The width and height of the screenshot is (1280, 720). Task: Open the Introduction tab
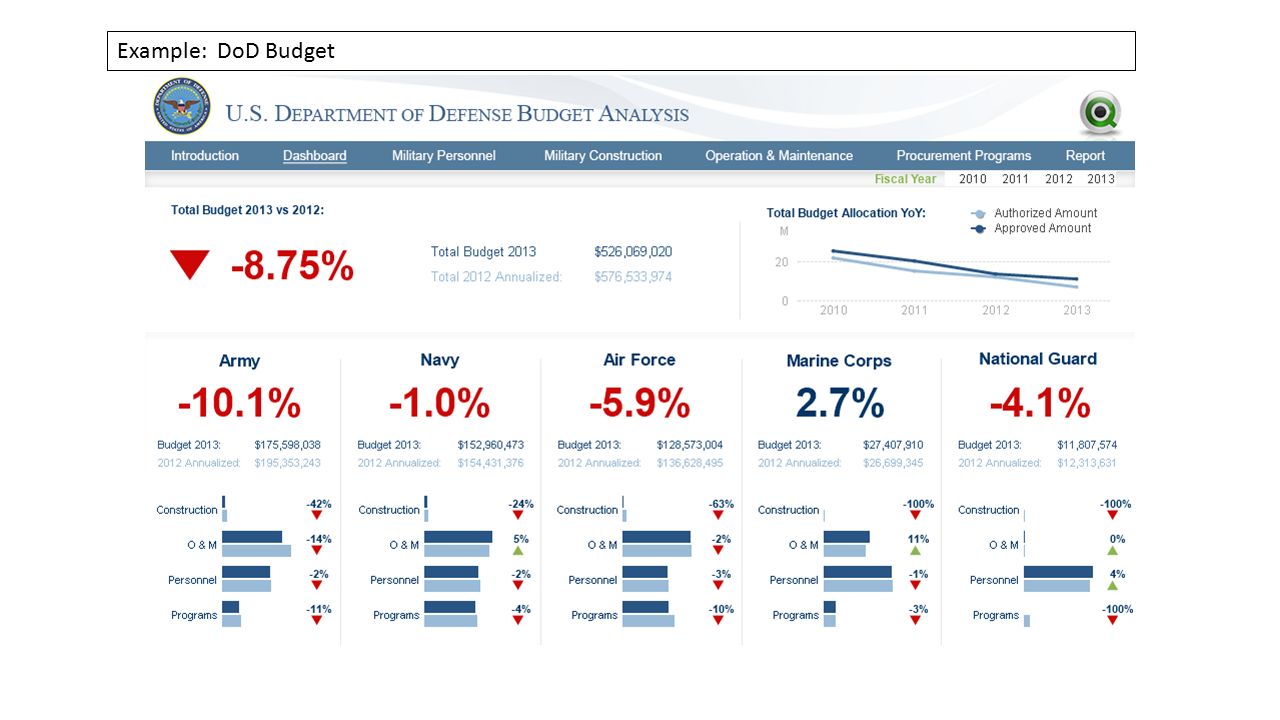click(x=205, y=156)
